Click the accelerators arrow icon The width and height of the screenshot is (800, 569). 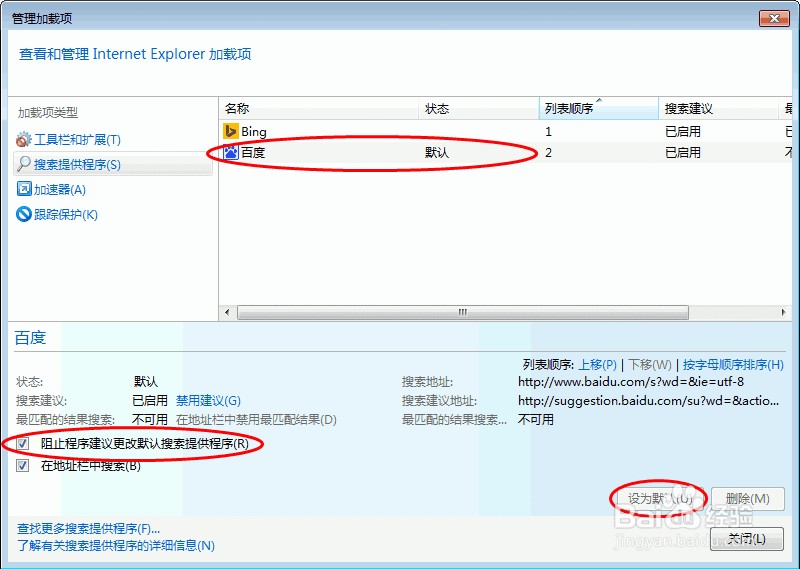pos(23,189)
